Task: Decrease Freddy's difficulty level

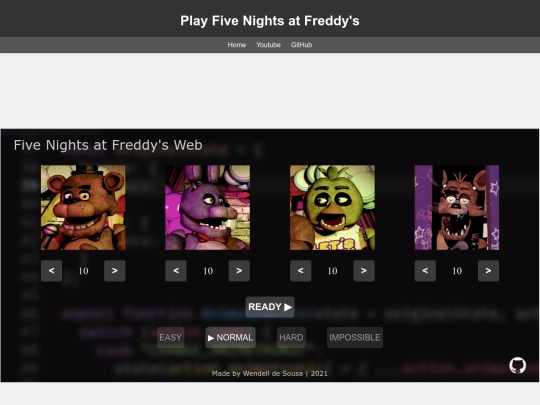Action: coord(51,271)
